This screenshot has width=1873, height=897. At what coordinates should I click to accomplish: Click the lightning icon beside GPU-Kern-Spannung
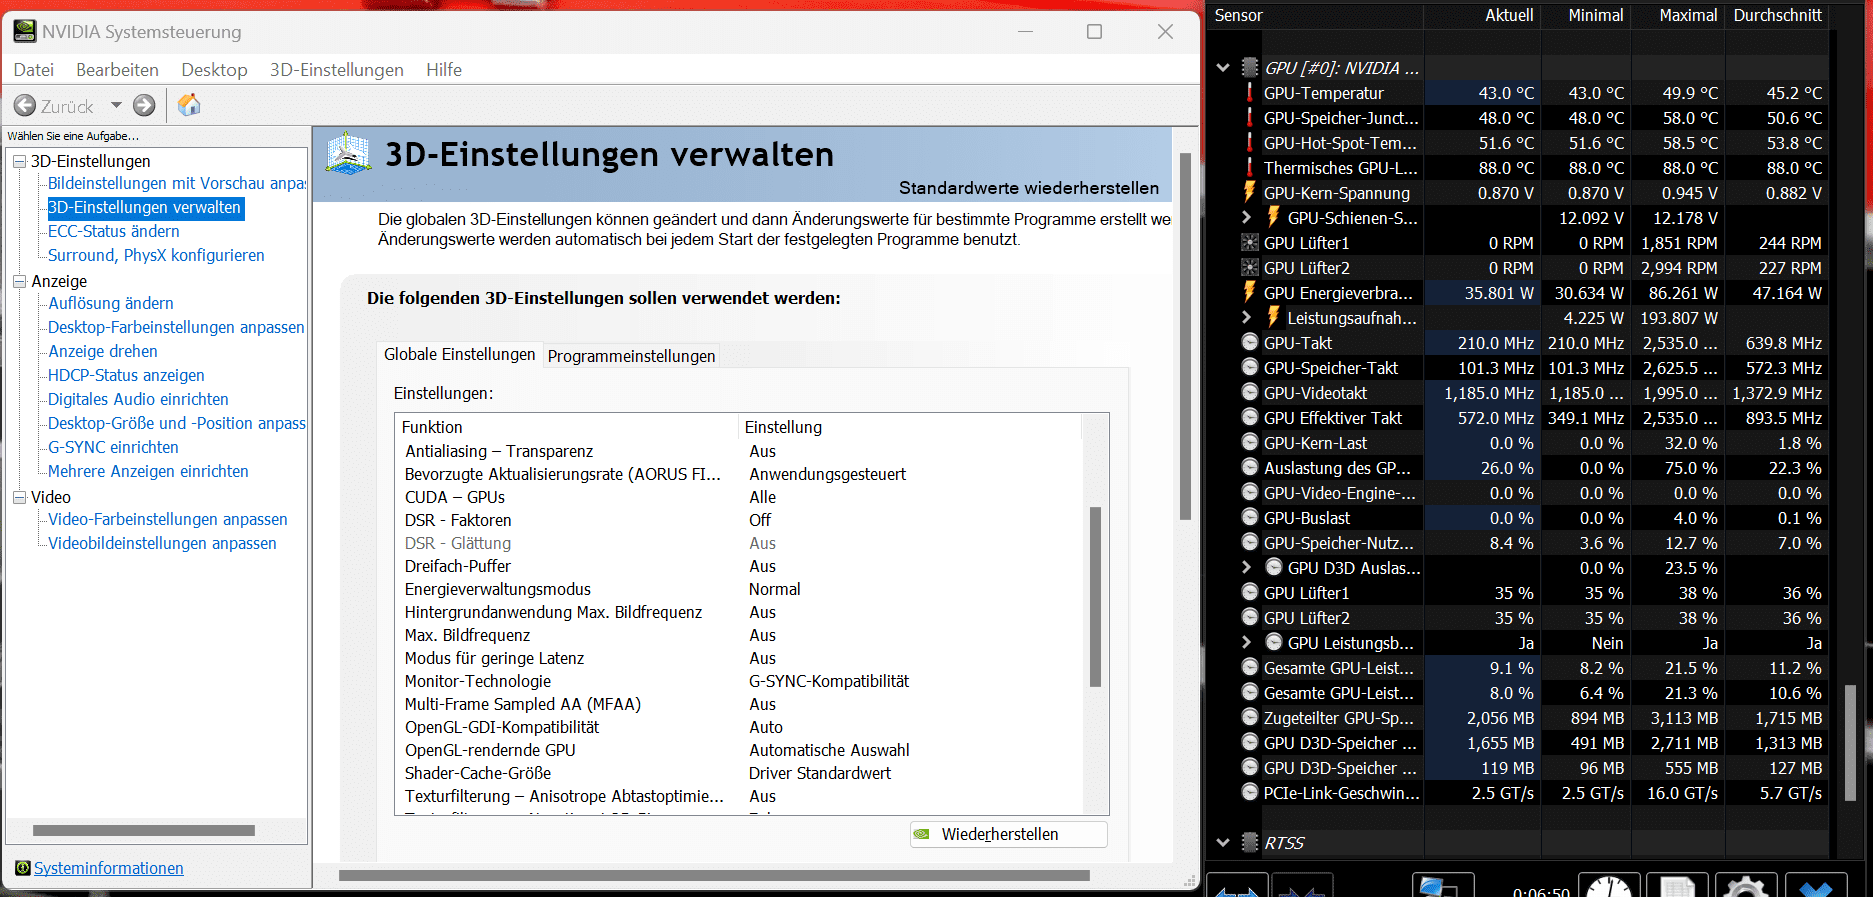tap(1249, 192)
